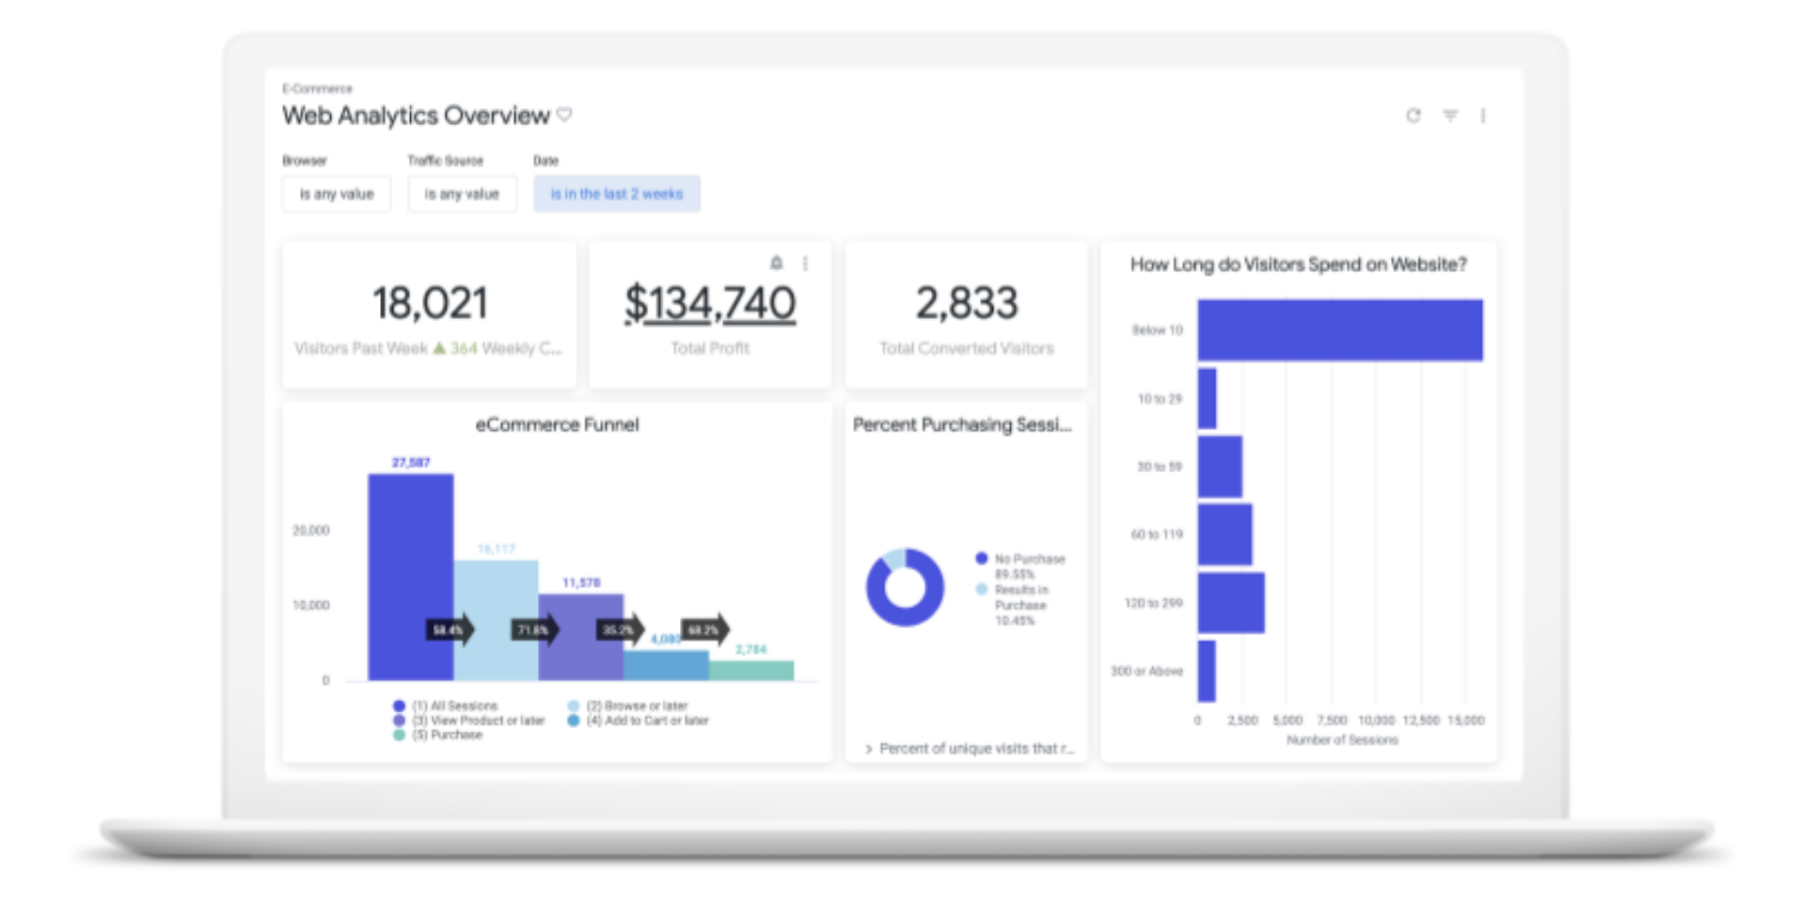1800x907 pixels.
Task: Click the 27,587 All Sessions funnel bar
Action: 411,576
